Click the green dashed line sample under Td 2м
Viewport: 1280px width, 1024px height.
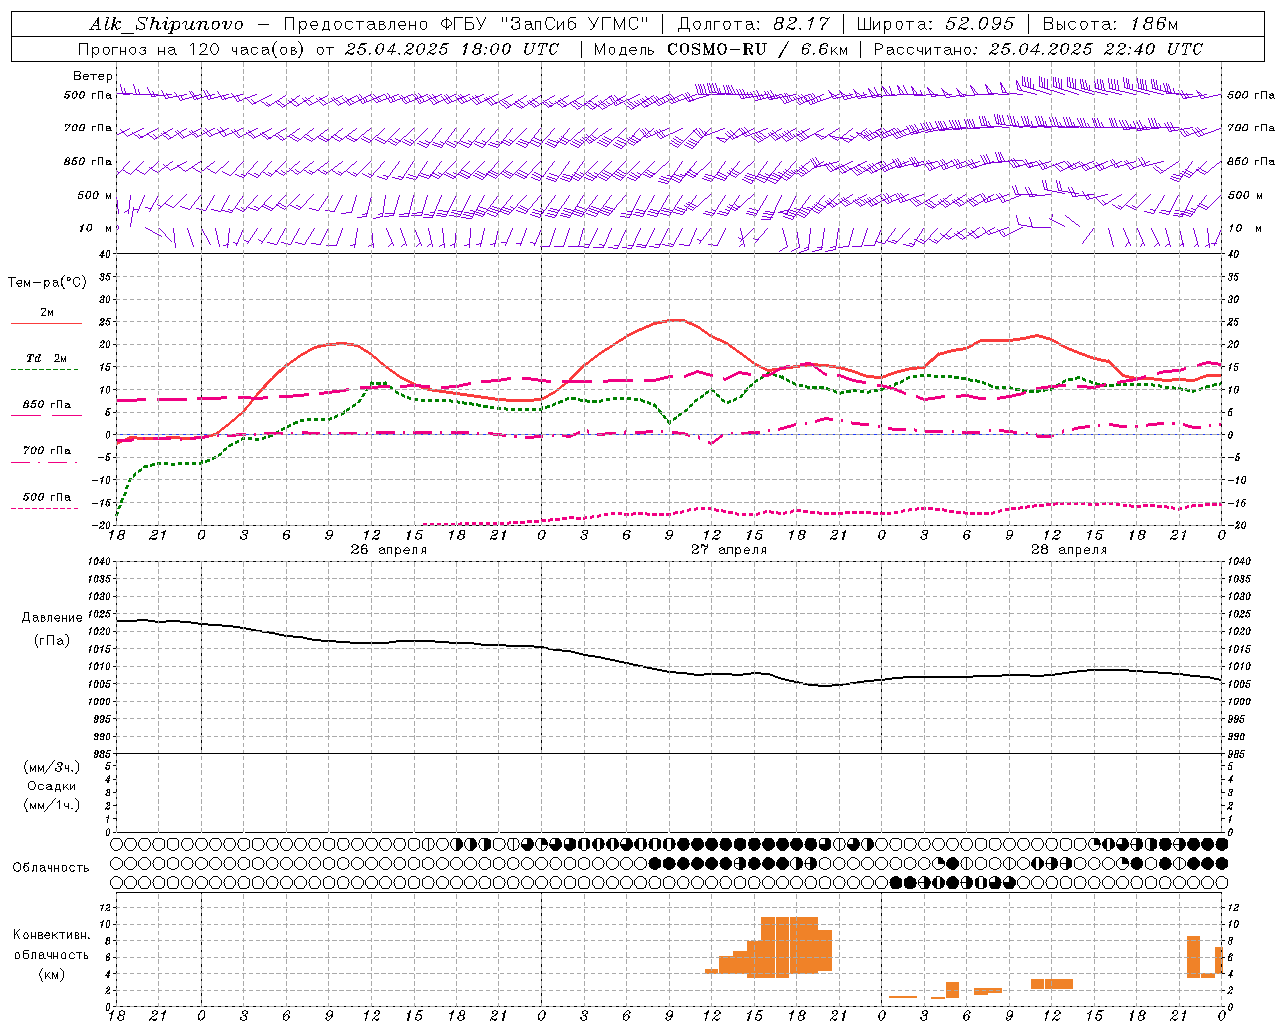click(x=46, y=370)
